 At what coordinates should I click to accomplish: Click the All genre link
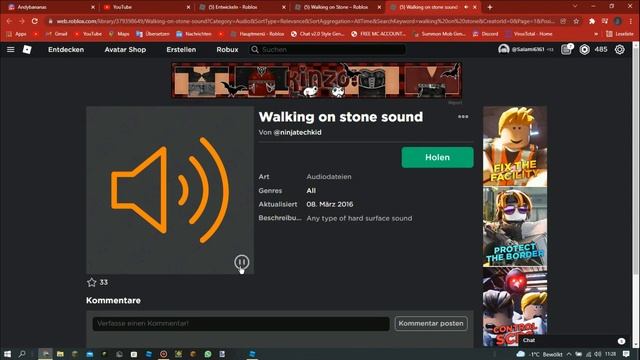pos(311,191)
